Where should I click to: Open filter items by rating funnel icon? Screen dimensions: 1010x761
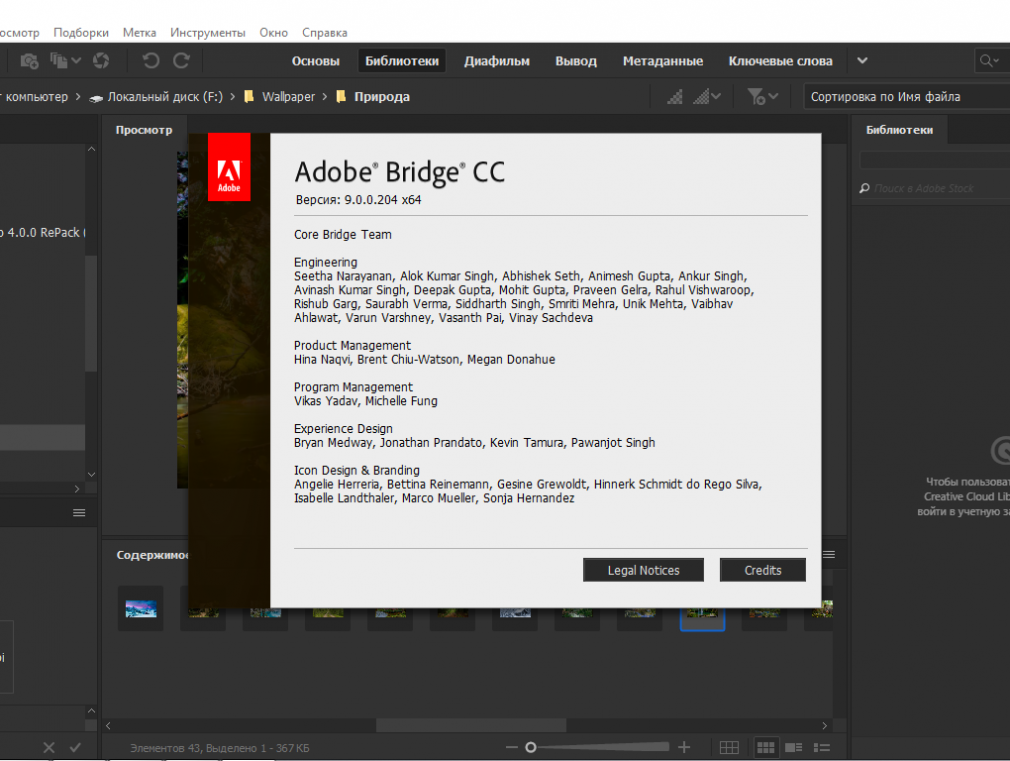756,97
